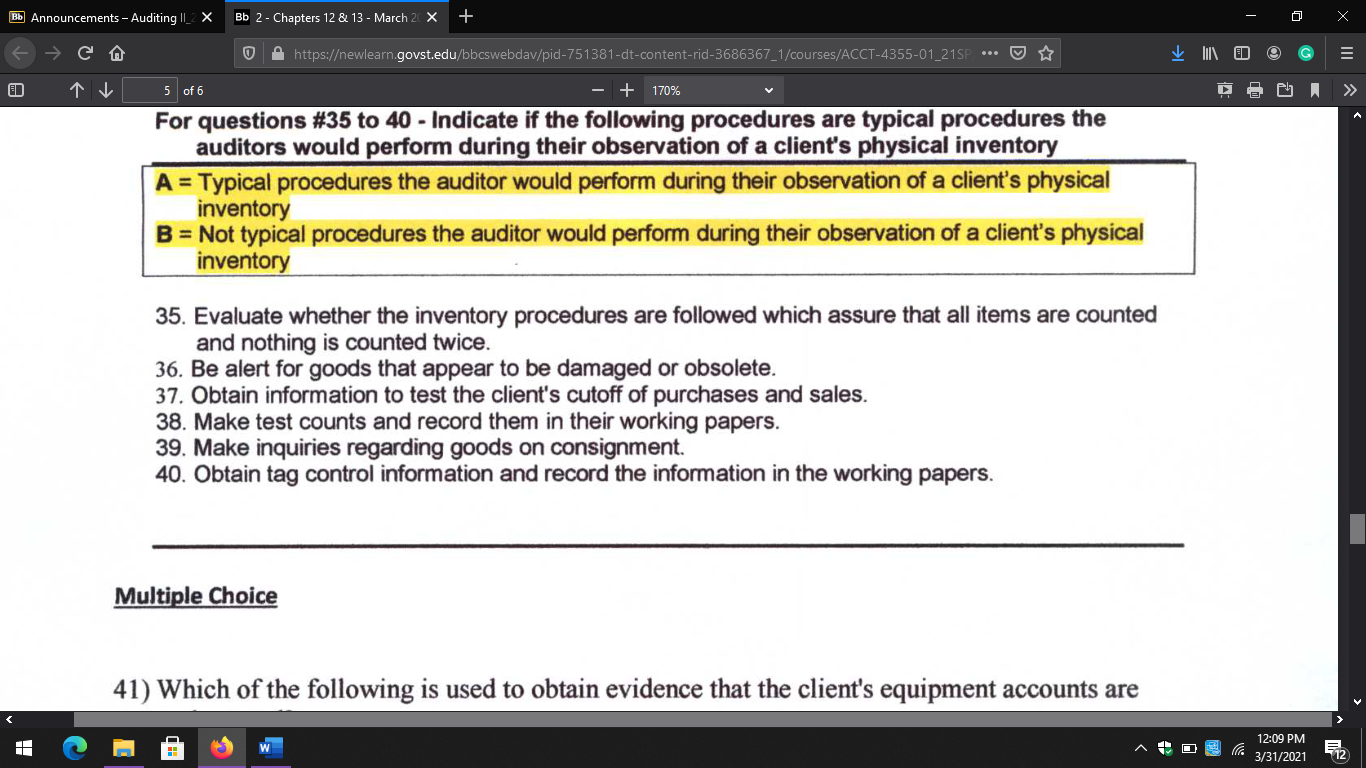Screen dimensions: 1366x768
Task: Go to the previous page of the PDF
Action: pos(76,90)
